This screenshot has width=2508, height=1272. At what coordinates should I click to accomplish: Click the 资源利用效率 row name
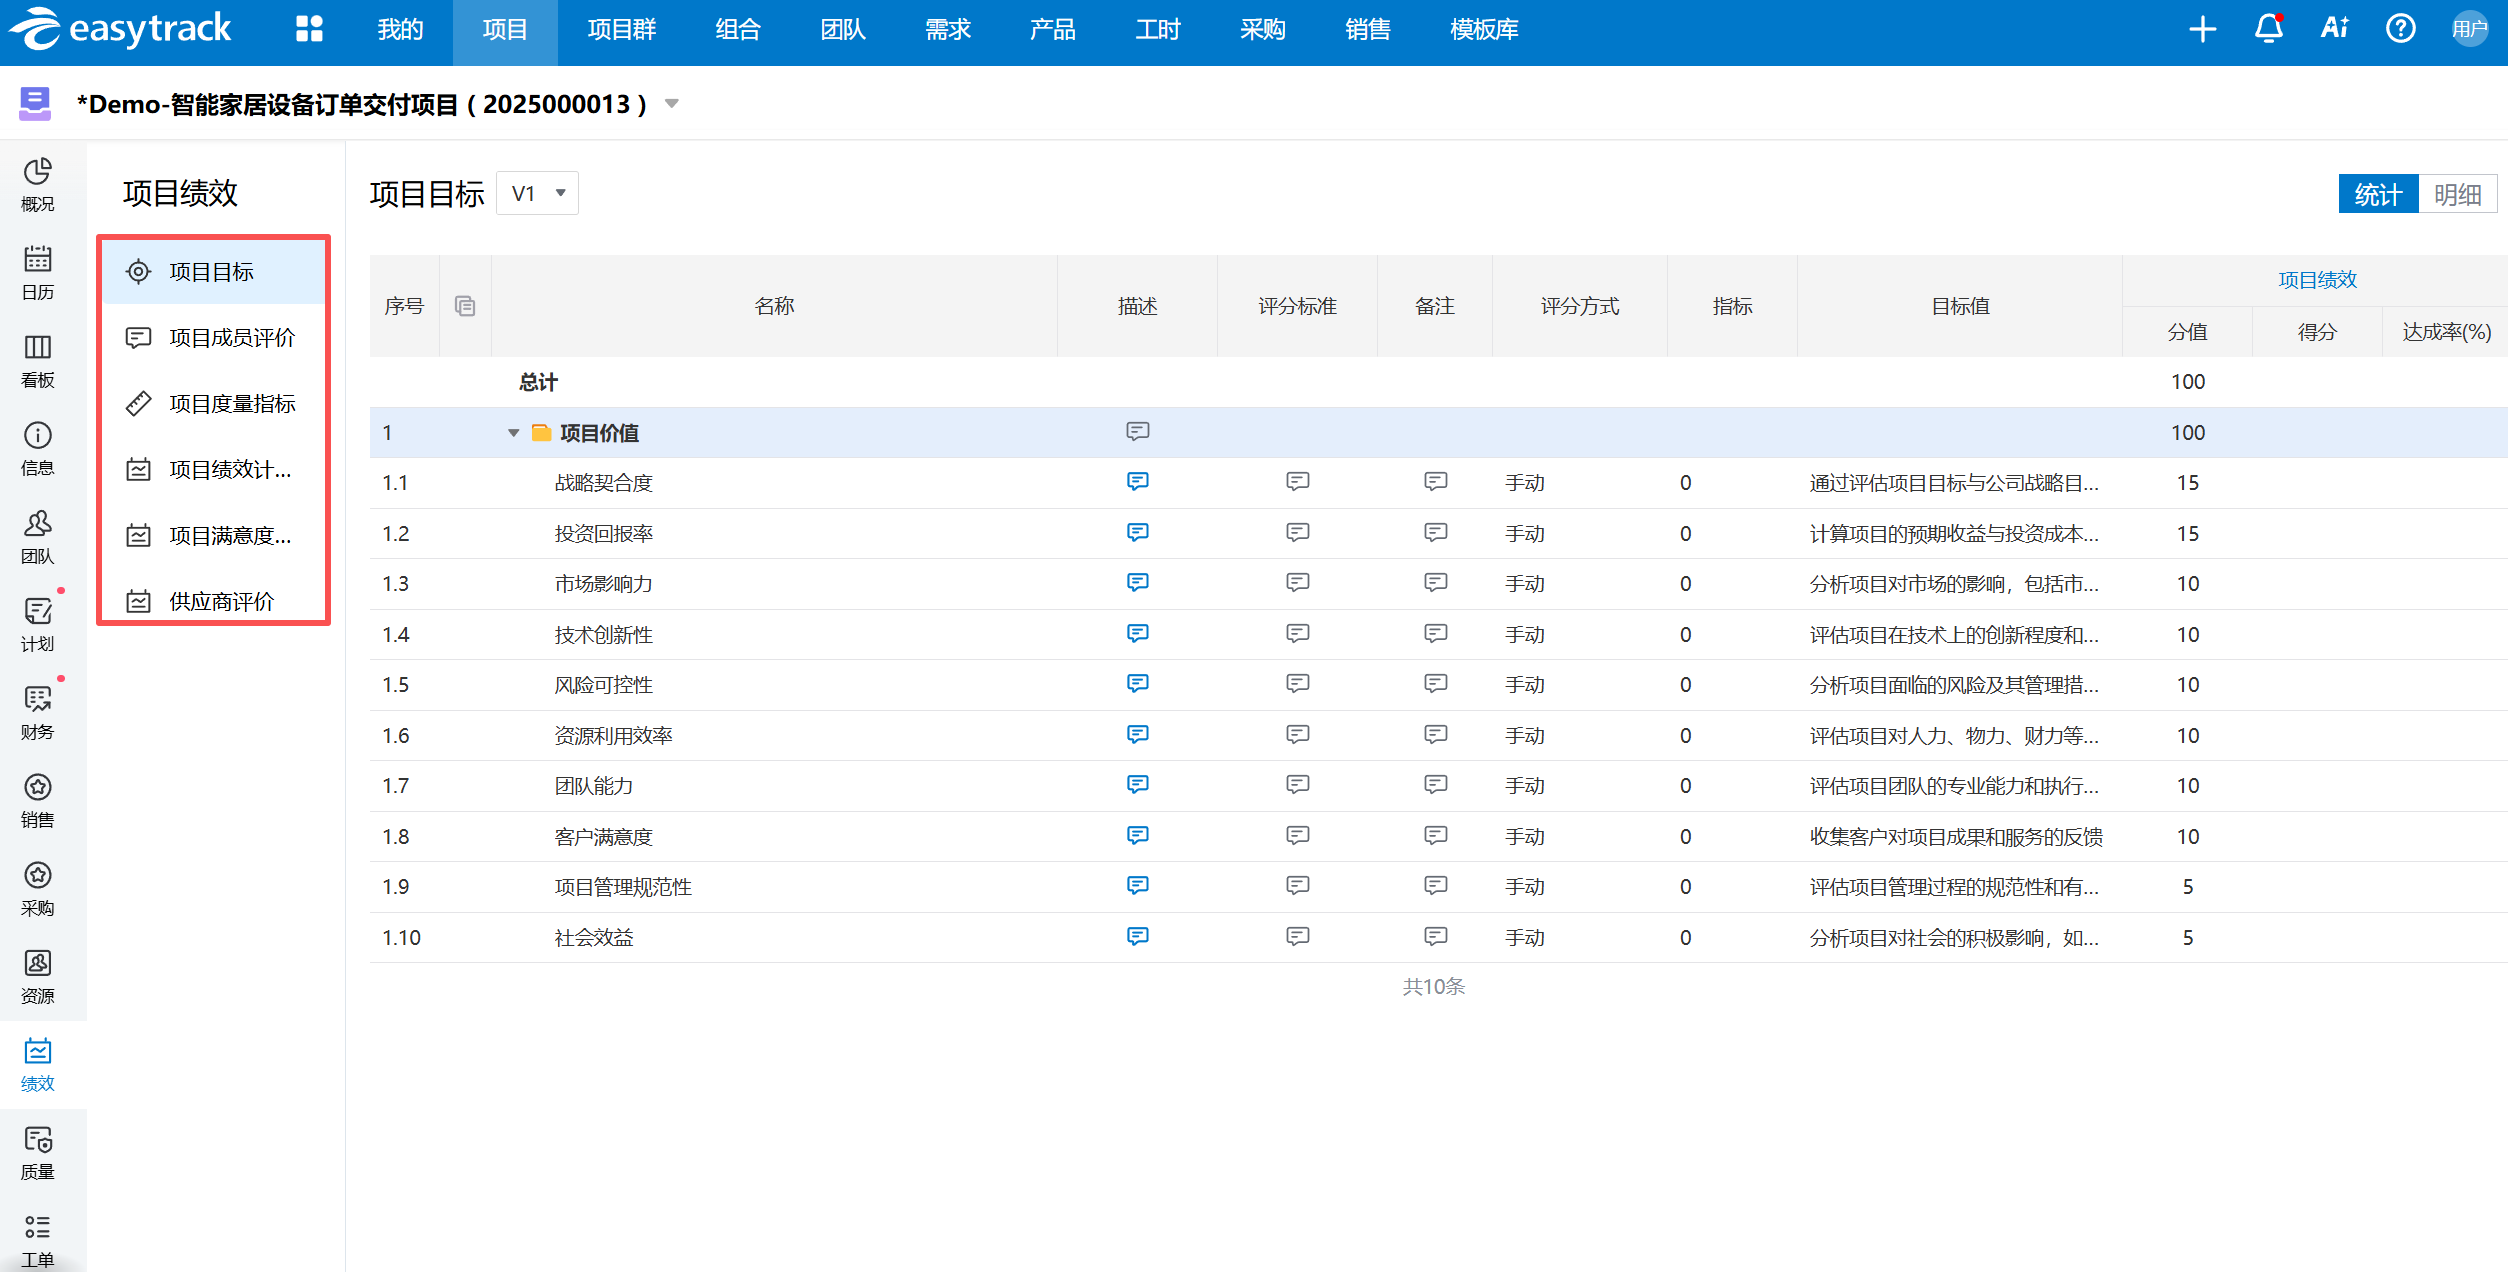[613, 735]
